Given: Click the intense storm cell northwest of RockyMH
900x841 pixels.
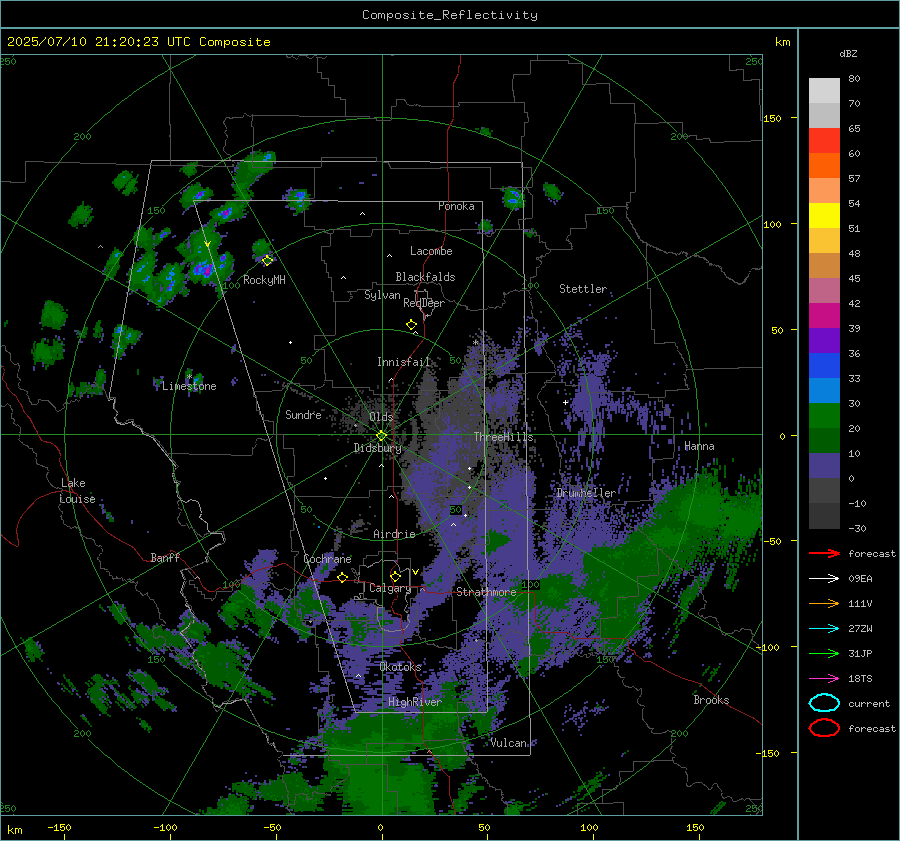Looking at the screenshot, I should click(x=202, y=268).
